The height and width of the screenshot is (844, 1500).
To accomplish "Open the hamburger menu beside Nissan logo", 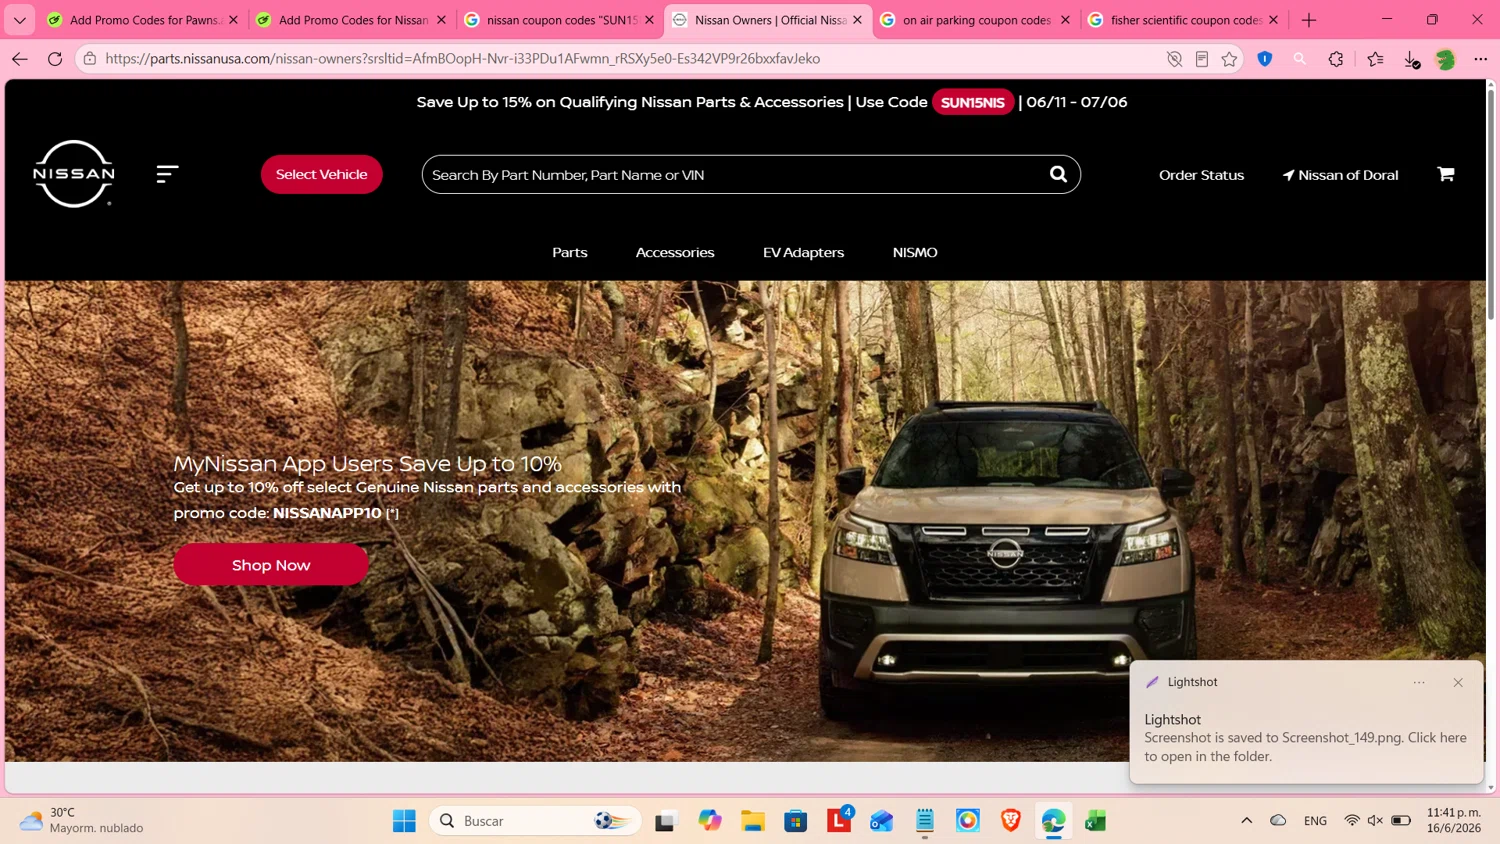I will (x=167, y=174).
